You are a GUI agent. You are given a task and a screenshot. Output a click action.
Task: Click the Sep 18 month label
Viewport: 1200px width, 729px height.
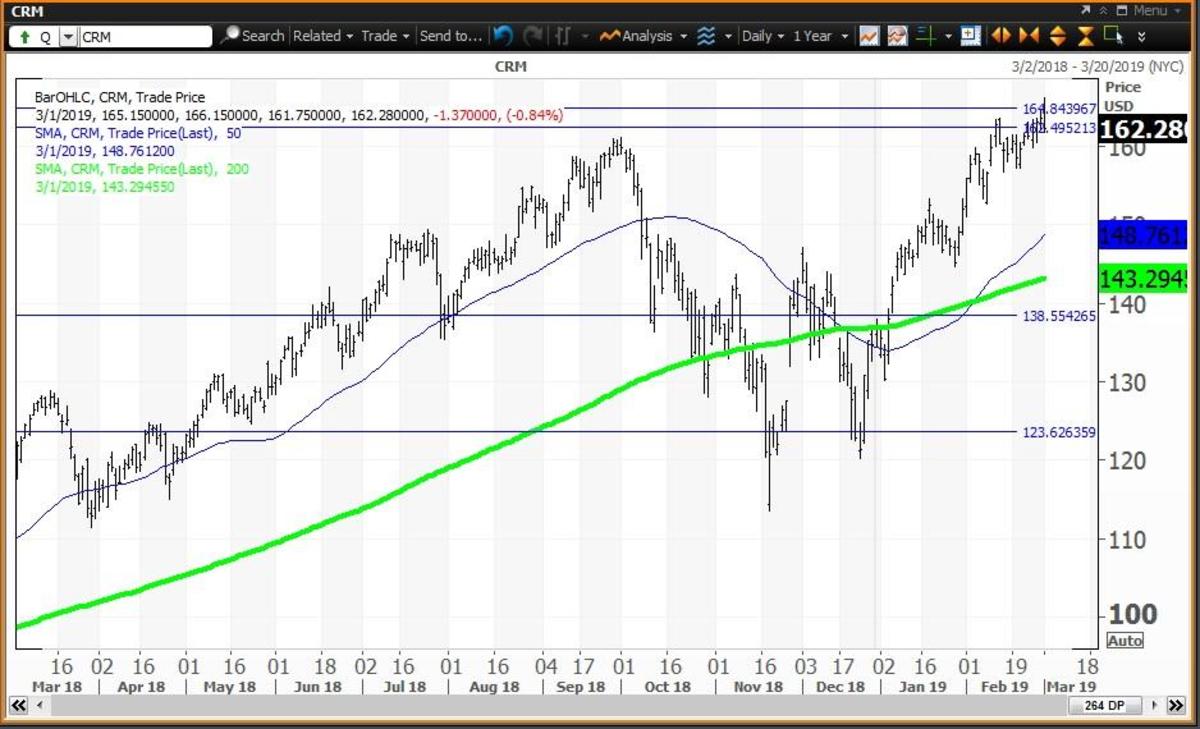click(581, 687)
